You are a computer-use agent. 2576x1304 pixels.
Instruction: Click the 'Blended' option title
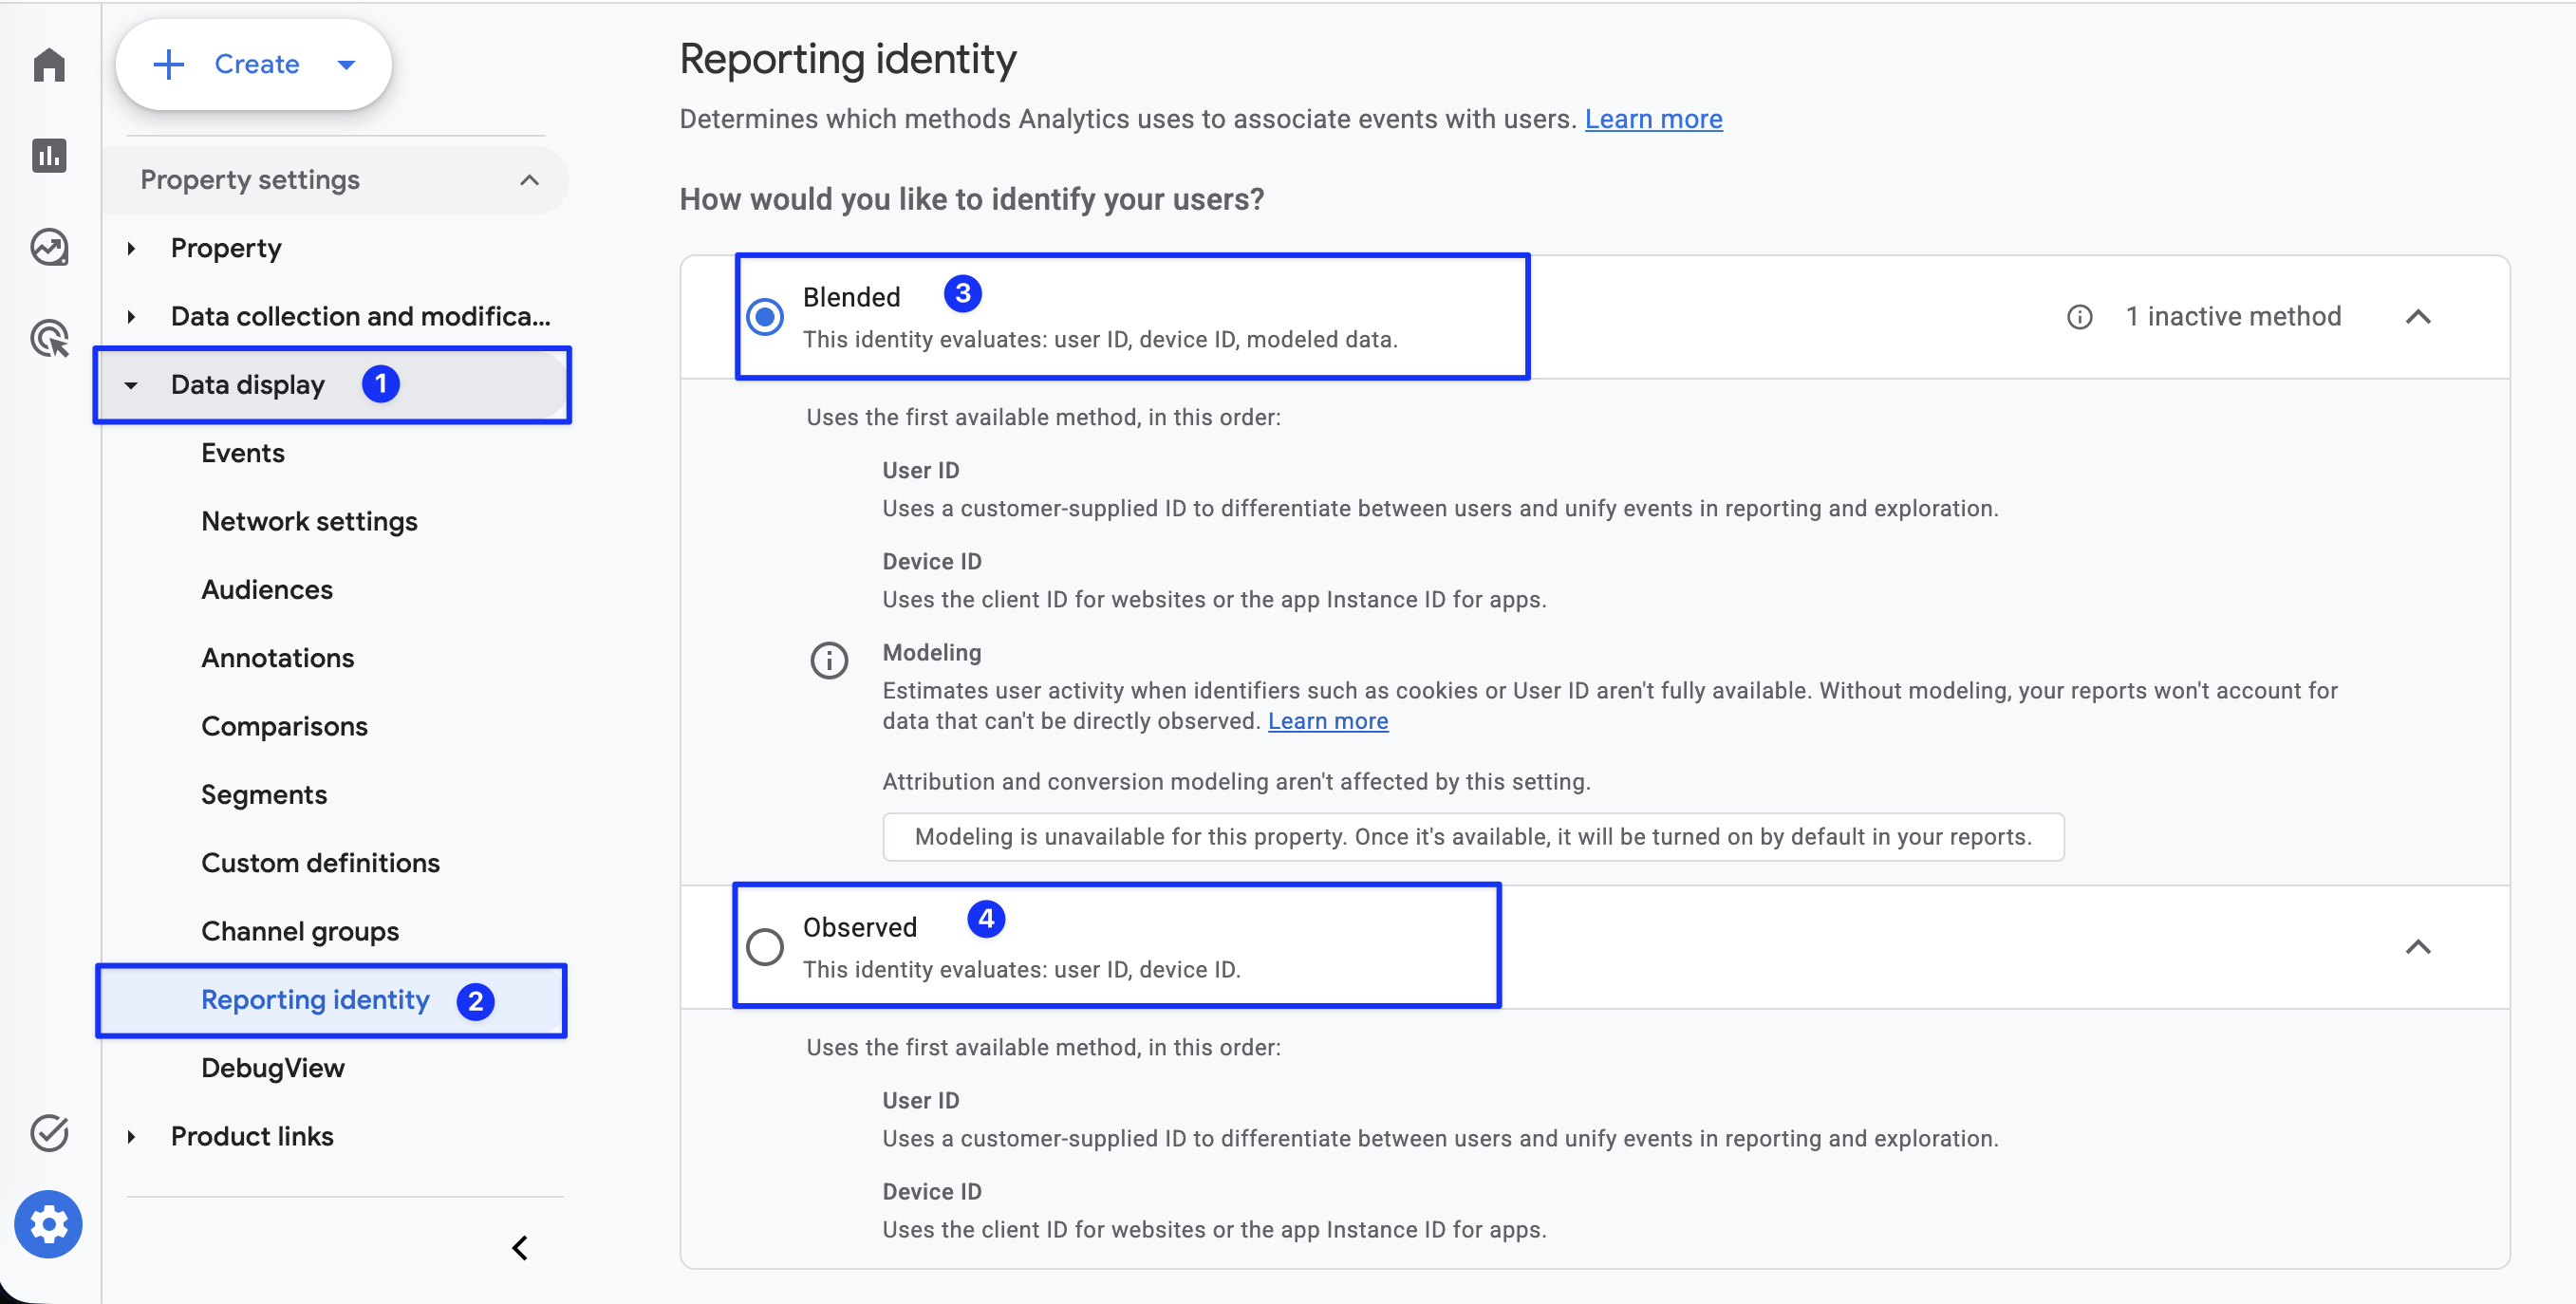point(851,297)
